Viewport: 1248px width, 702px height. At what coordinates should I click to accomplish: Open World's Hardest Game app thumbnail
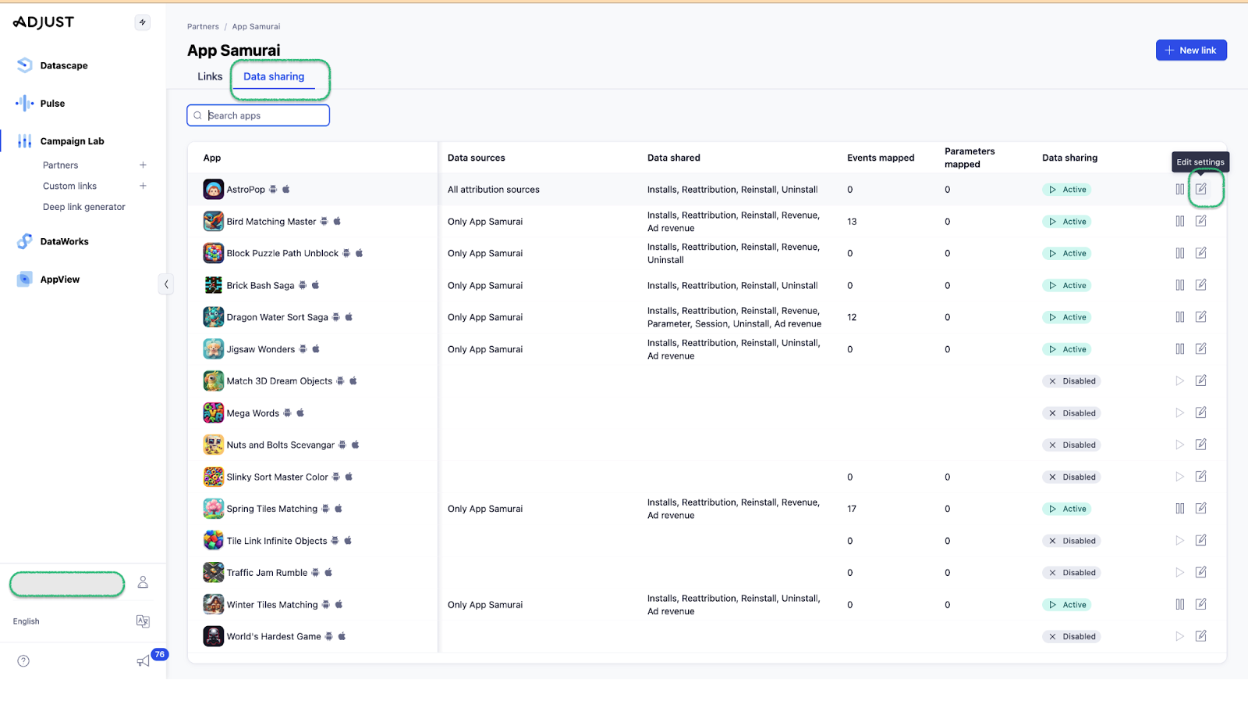point(213,636)
